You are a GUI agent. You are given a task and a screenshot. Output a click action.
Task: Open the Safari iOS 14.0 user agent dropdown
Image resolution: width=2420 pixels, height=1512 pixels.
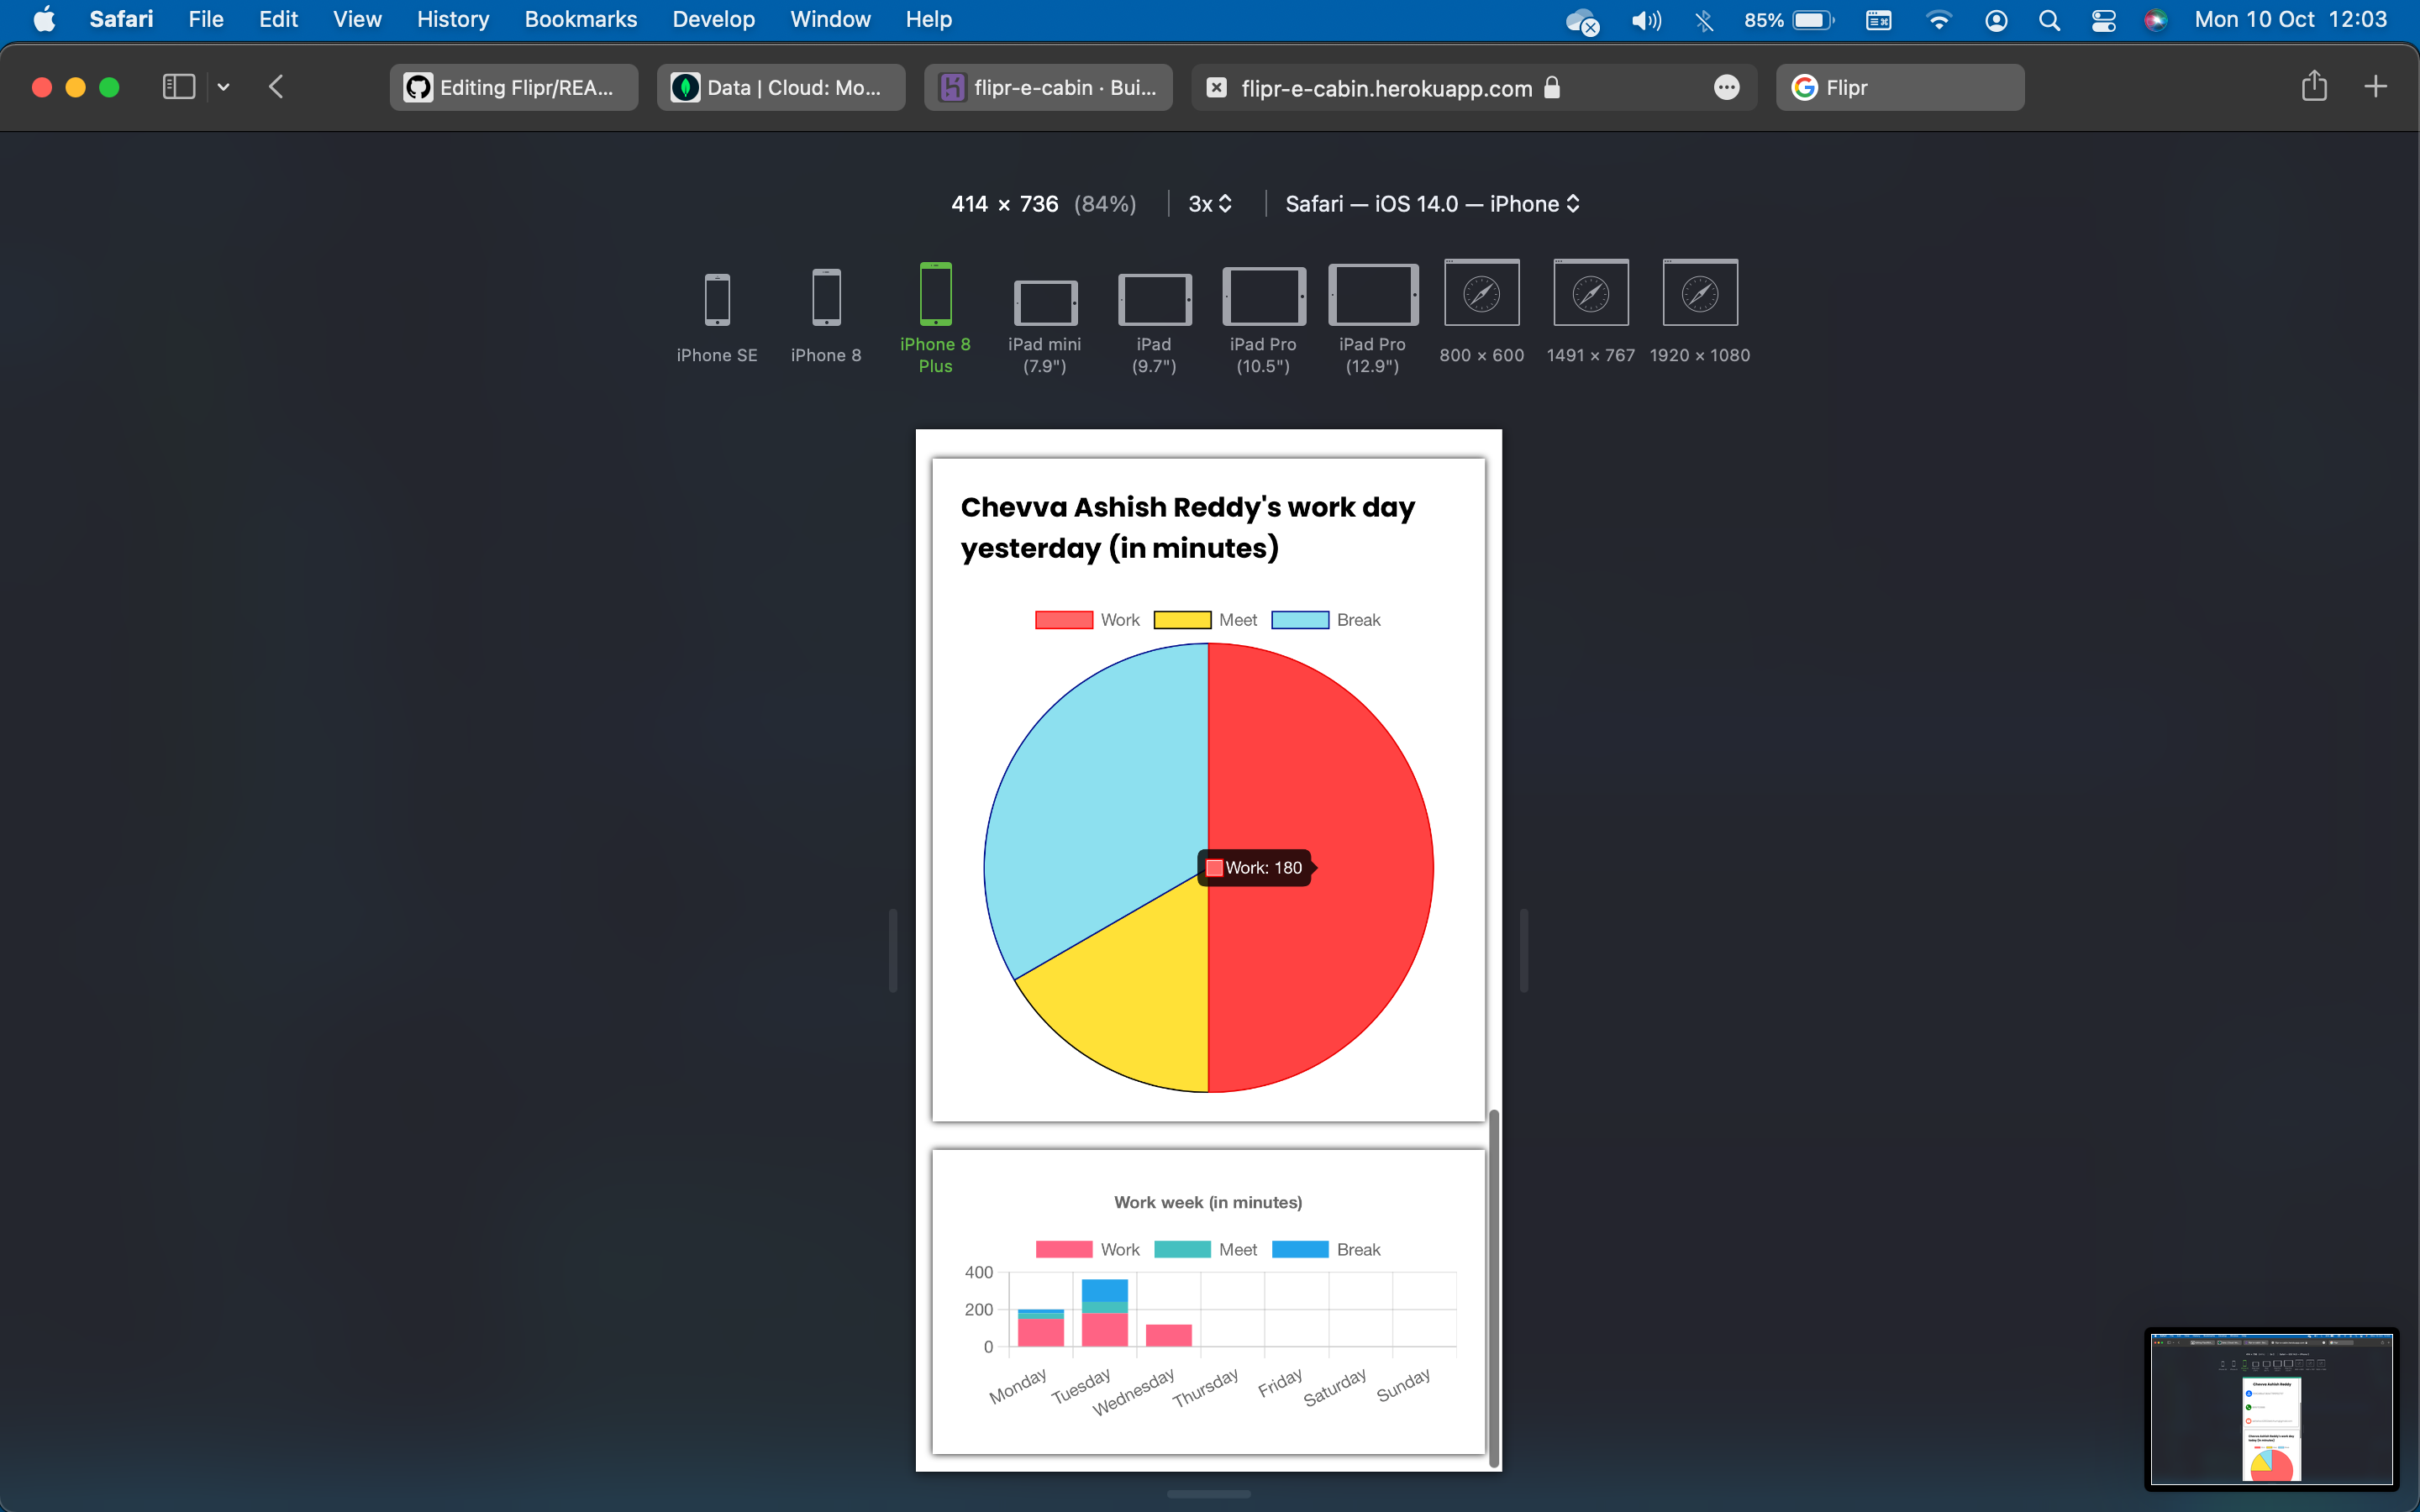point(1431,204)
